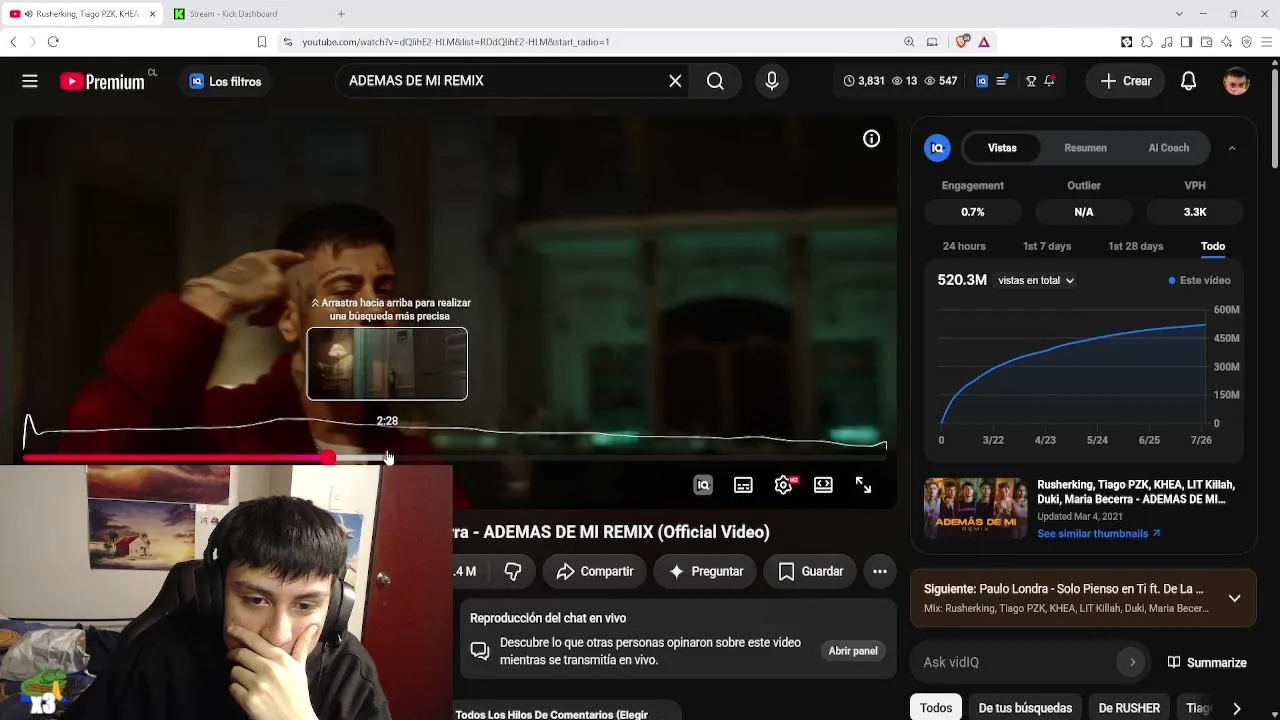Image resolution: width=1280 pixels, height=720 pixels.
Task: Open See similar thumbnails link
Action: (1099, 534)
